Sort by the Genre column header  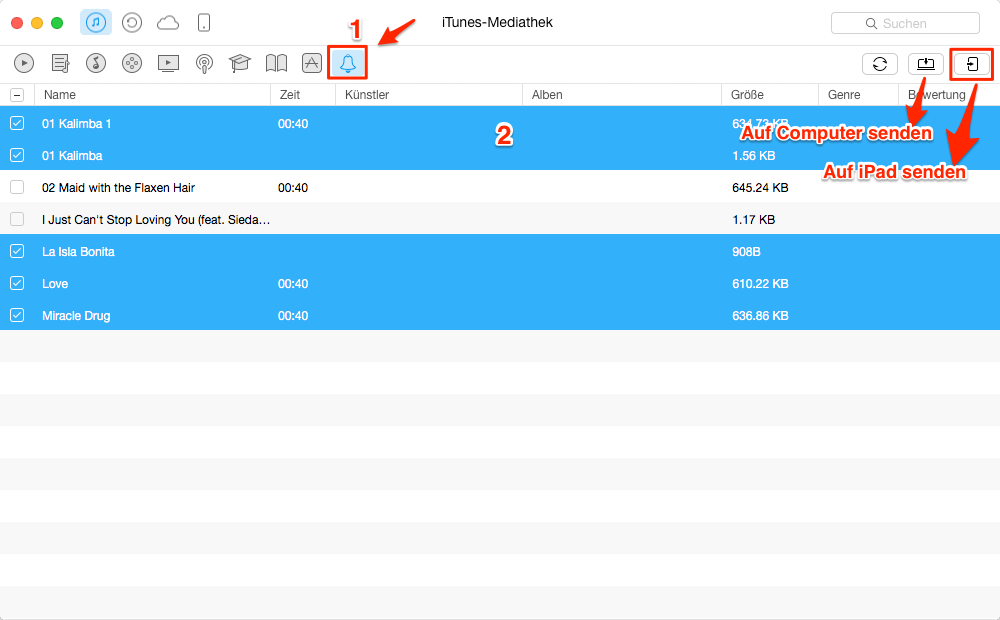pos(858,95)
